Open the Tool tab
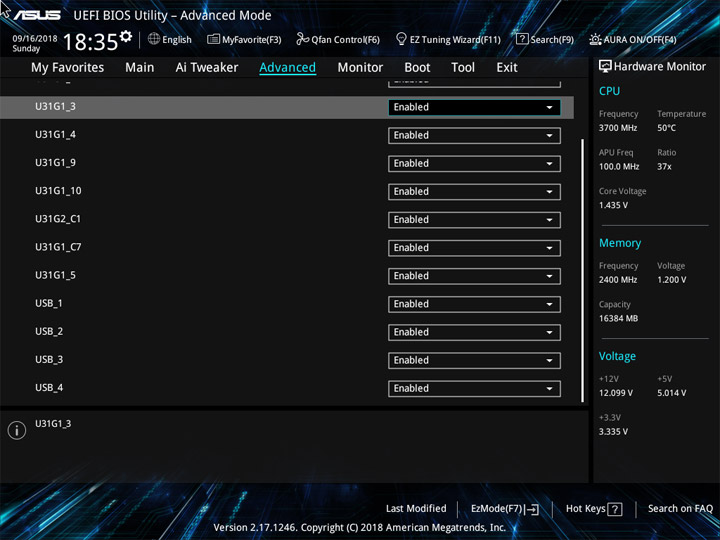 tap(463, 68)
